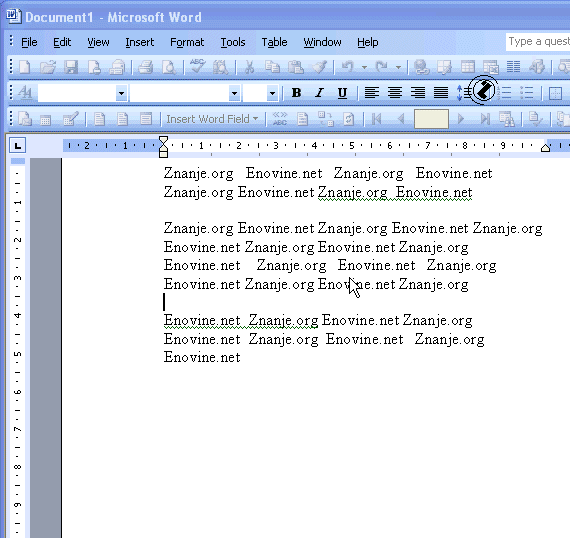Open Mail Merge Recipients icon
This screenshot has width=570, height=538.
(x=71, y=119)
